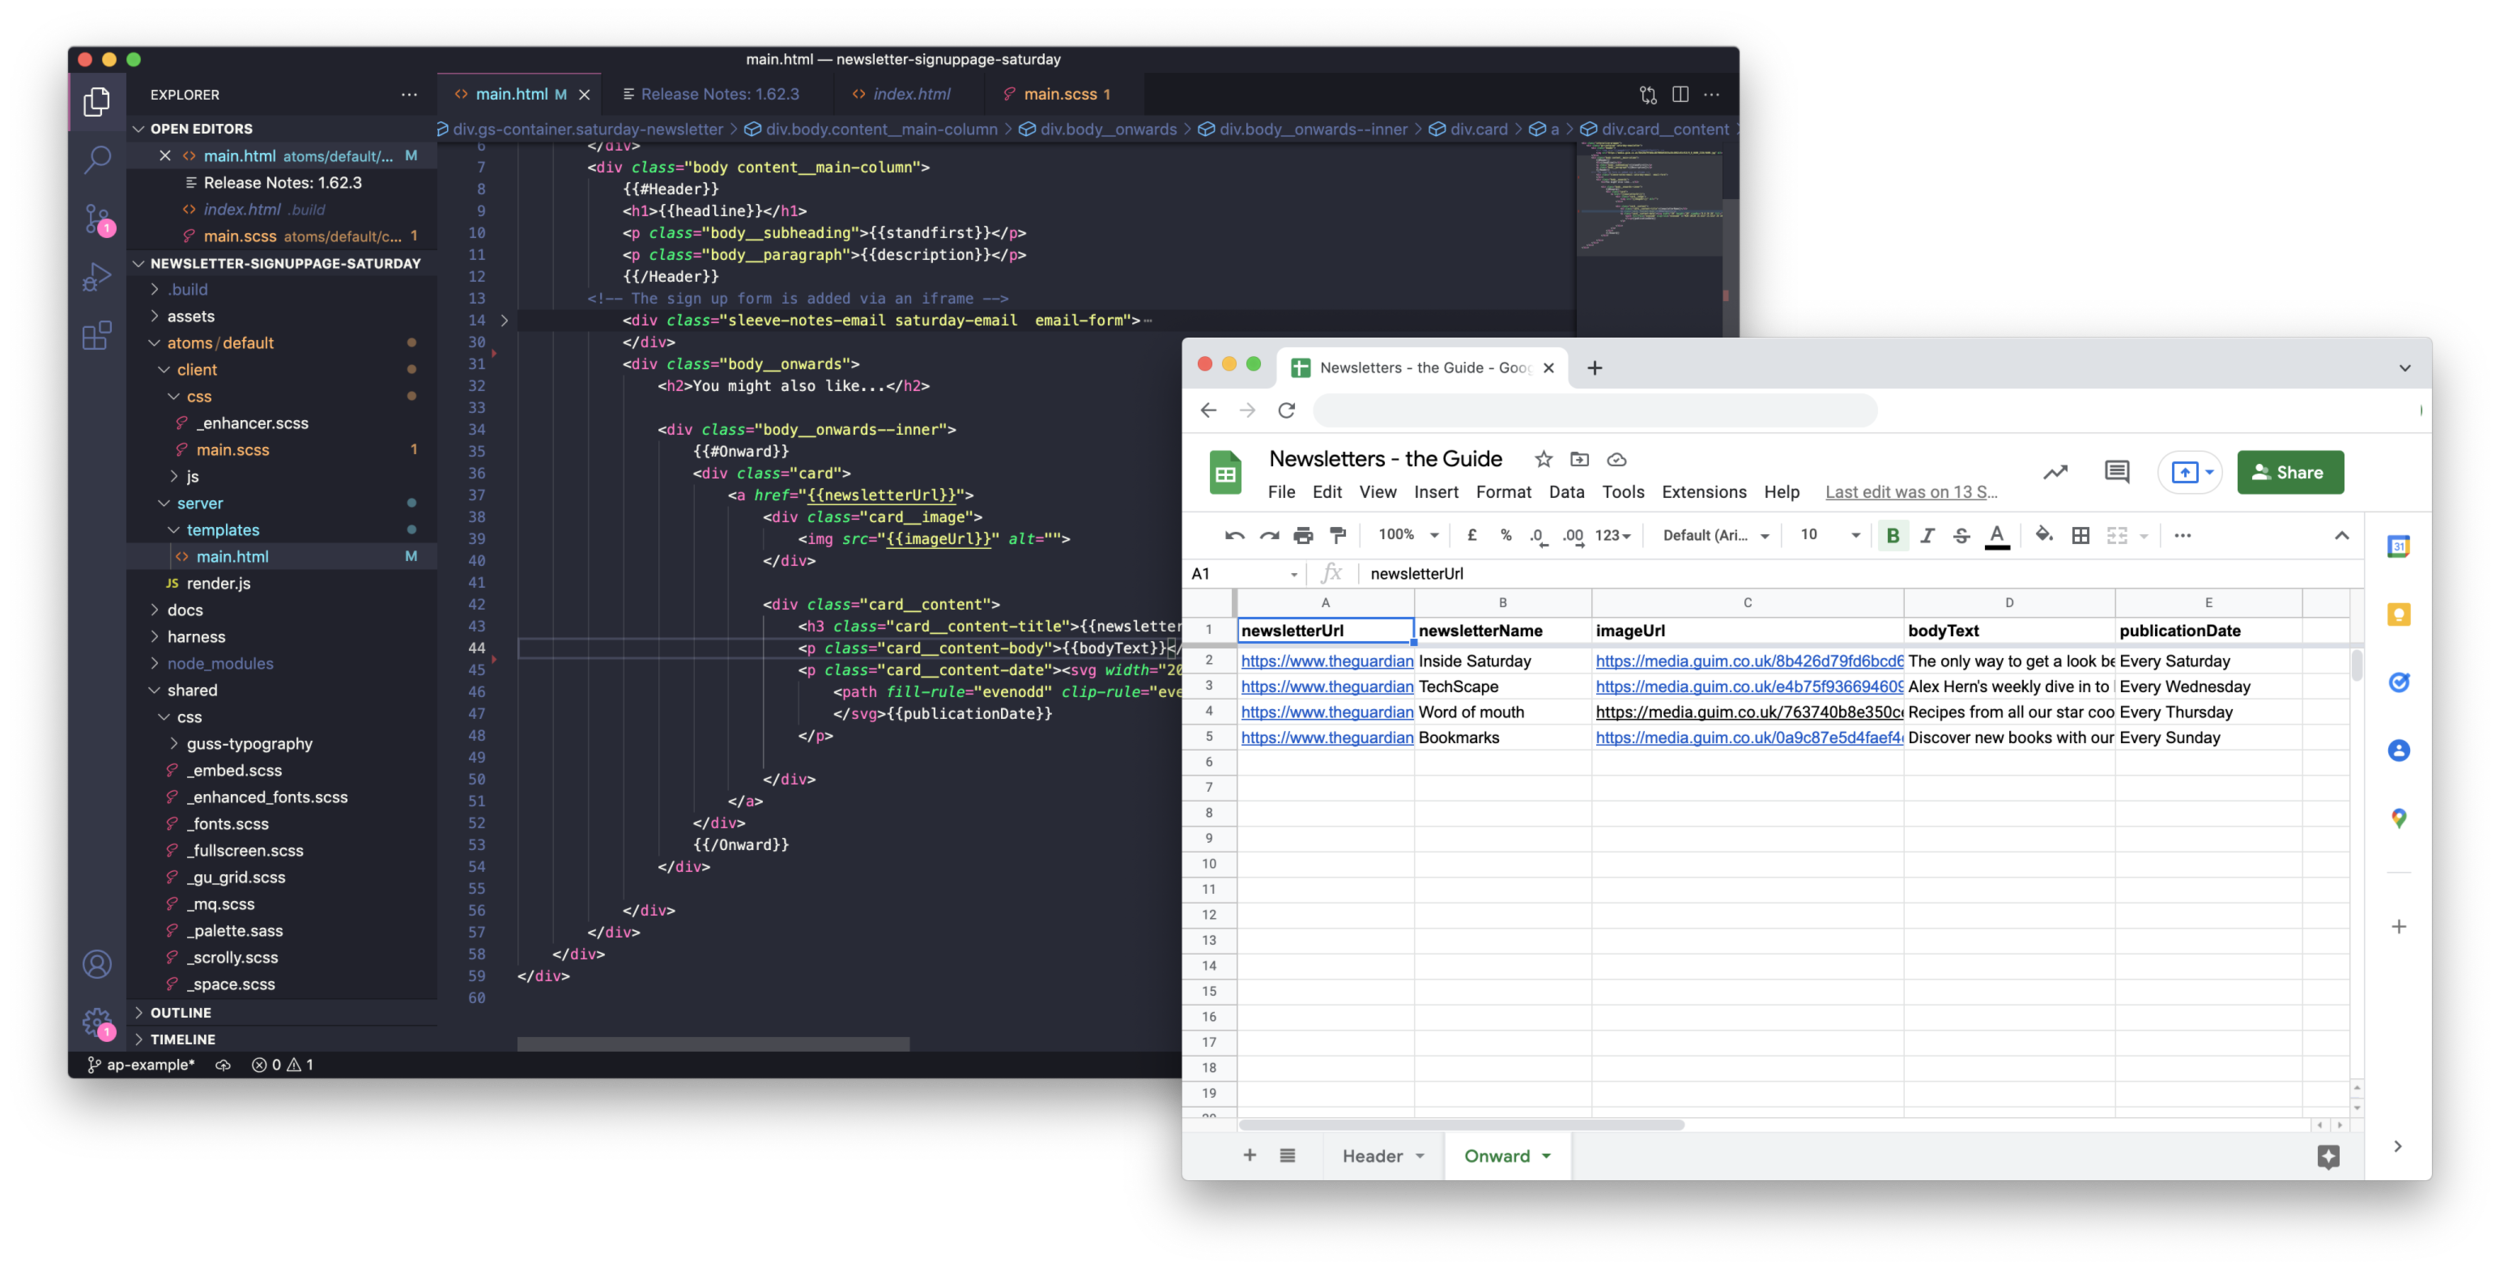Click the Sheets text color button
Image resolution: width=2500 pixels, height=1271 pixels.
(1996, 535)
